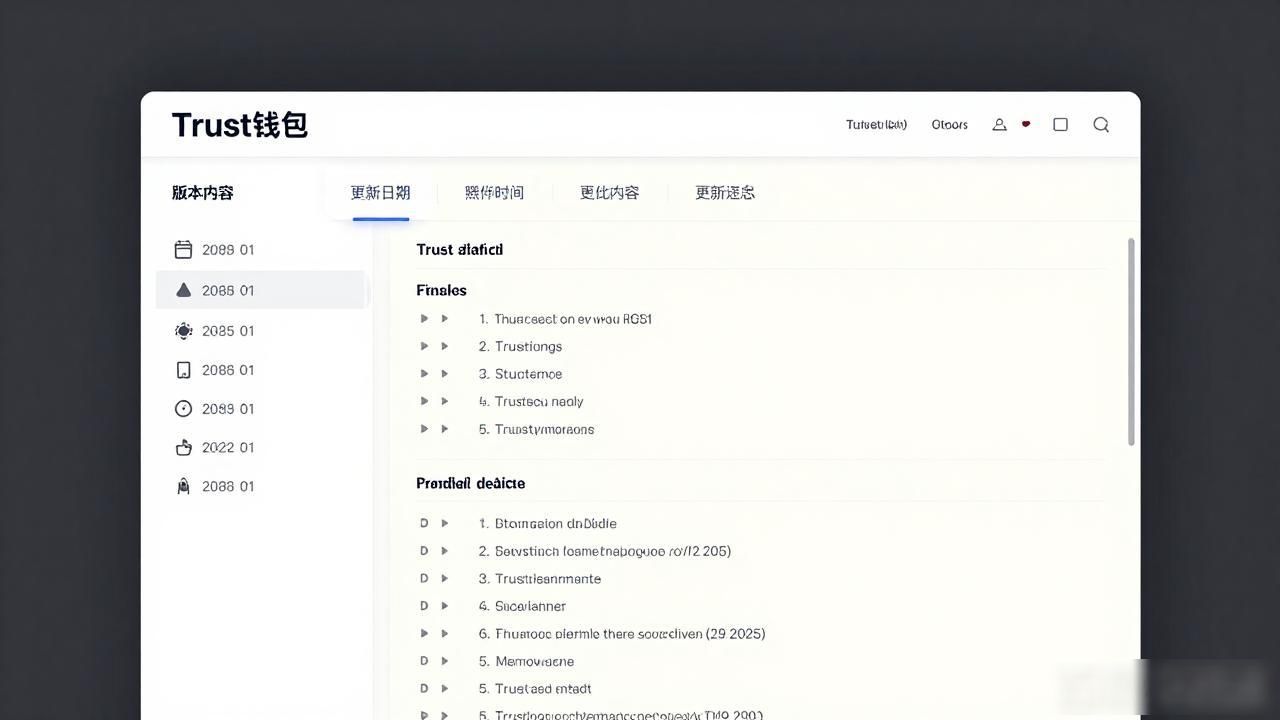Click D marker in '5. Memovracne' row
Viewport: 1280px width, 720px height.
424,661
